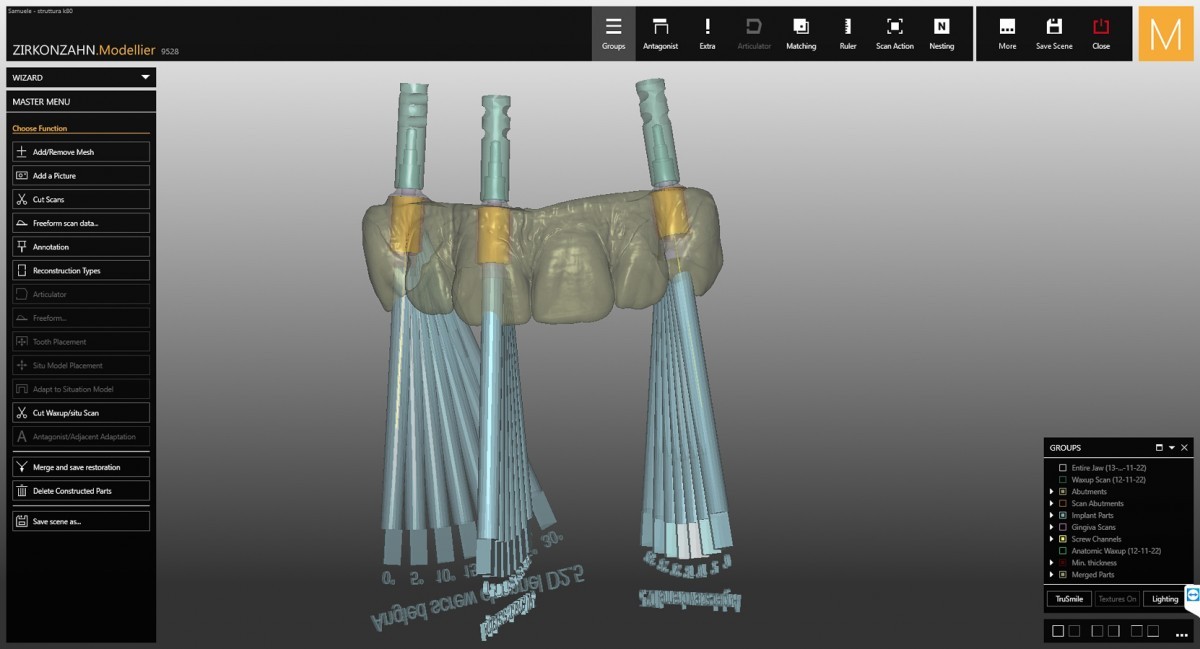Open the WIZARD dropdown
The image size is (1200, 649).
[80, 77]
